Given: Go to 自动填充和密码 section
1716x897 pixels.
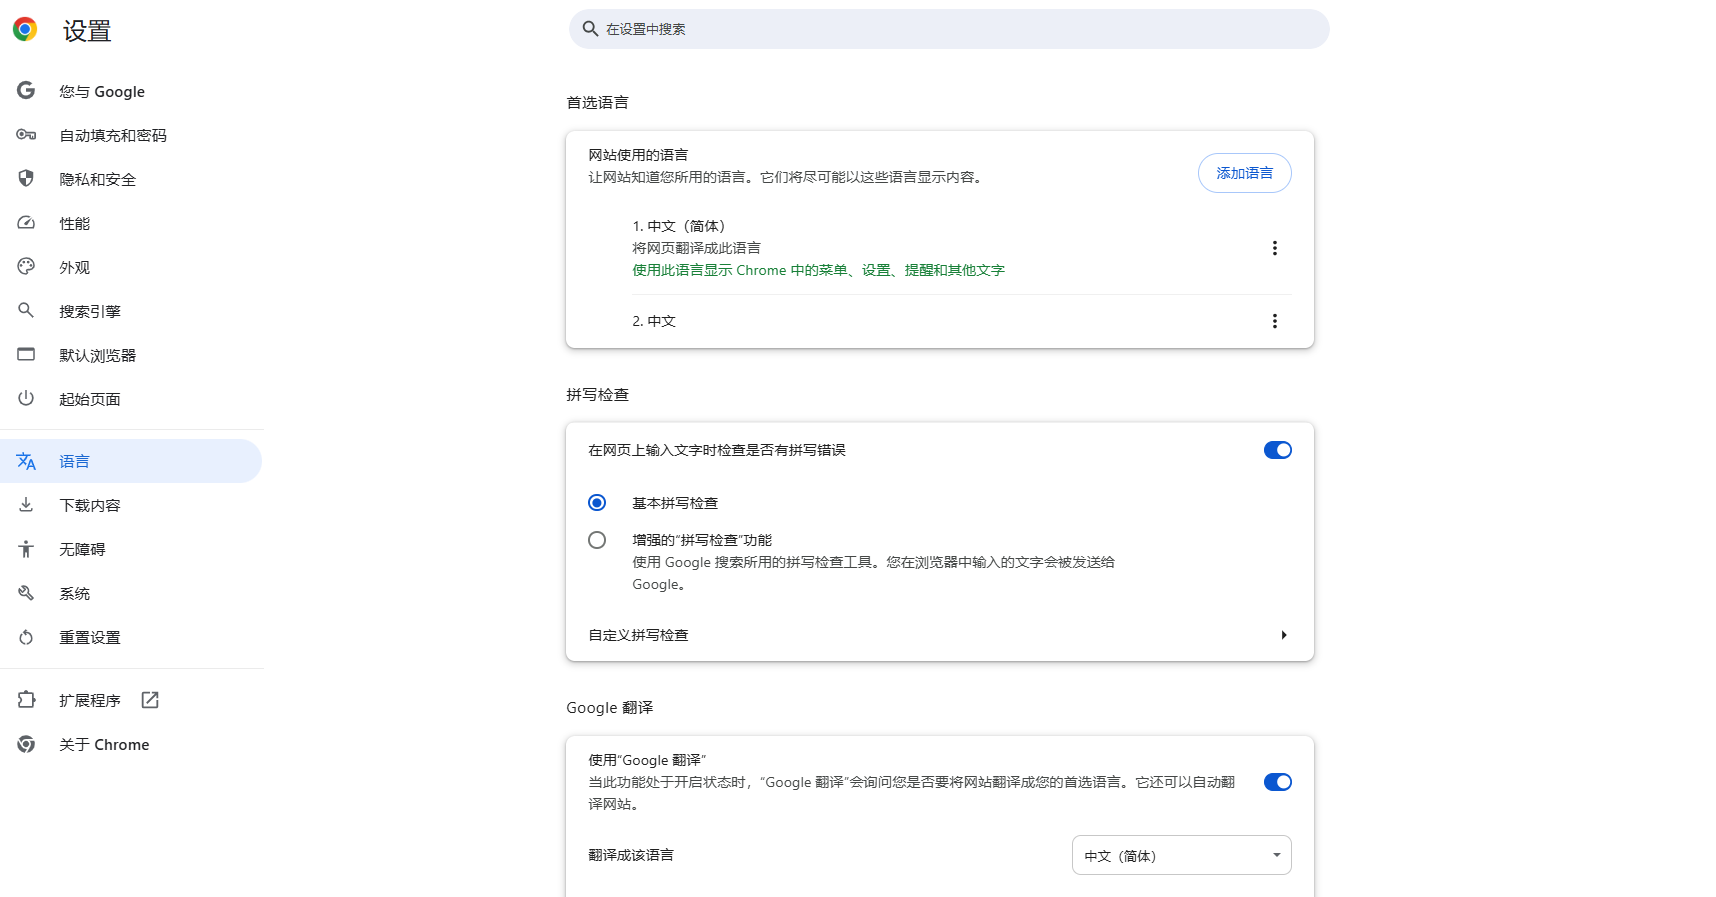Looking at the screenshot, I should [x=131, y=135].
